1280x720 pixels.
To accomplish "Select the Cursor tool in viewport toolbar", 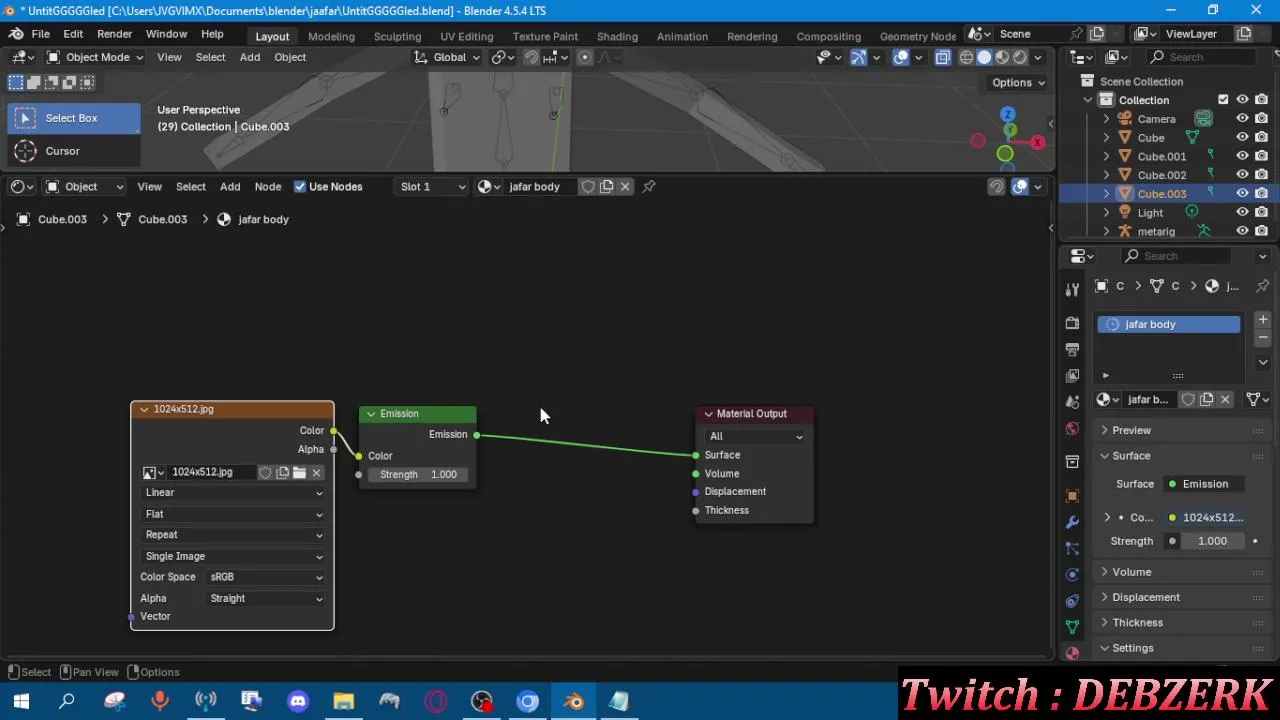I will (74, 151).
